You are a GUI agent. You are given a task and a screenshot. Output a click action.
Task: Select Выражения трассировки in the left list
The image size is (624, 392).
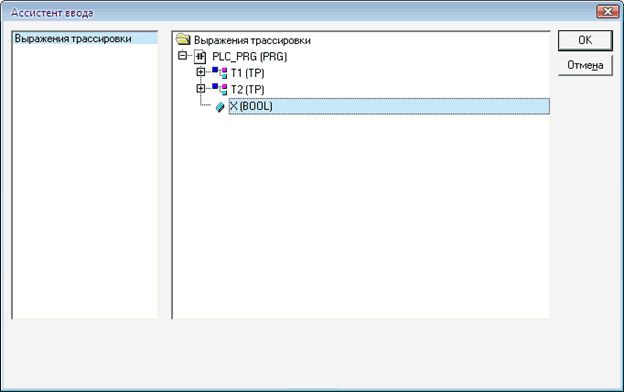coord(85,39)
